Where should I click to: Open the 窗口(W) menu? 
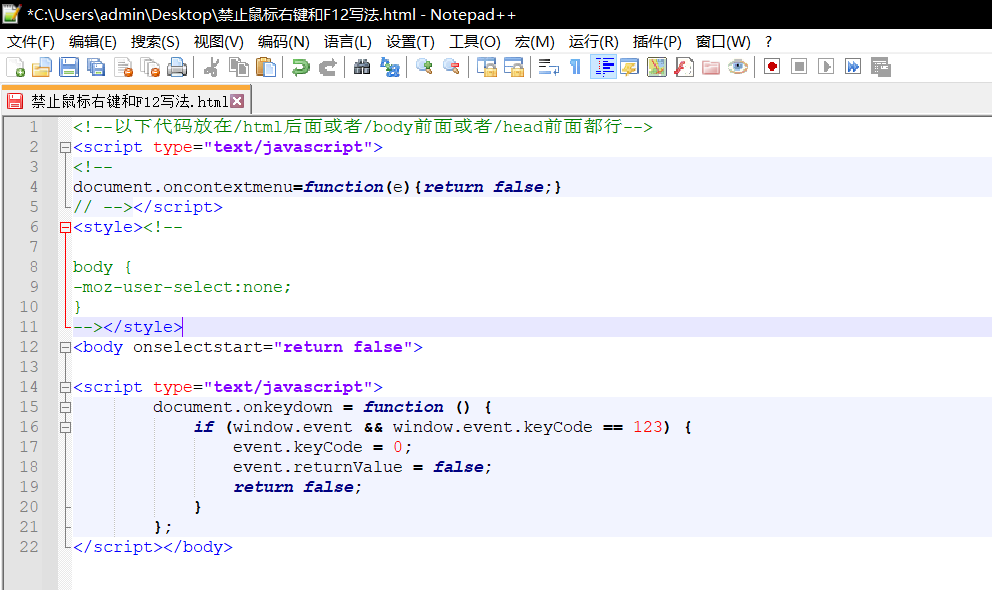[x=723, y=42]
